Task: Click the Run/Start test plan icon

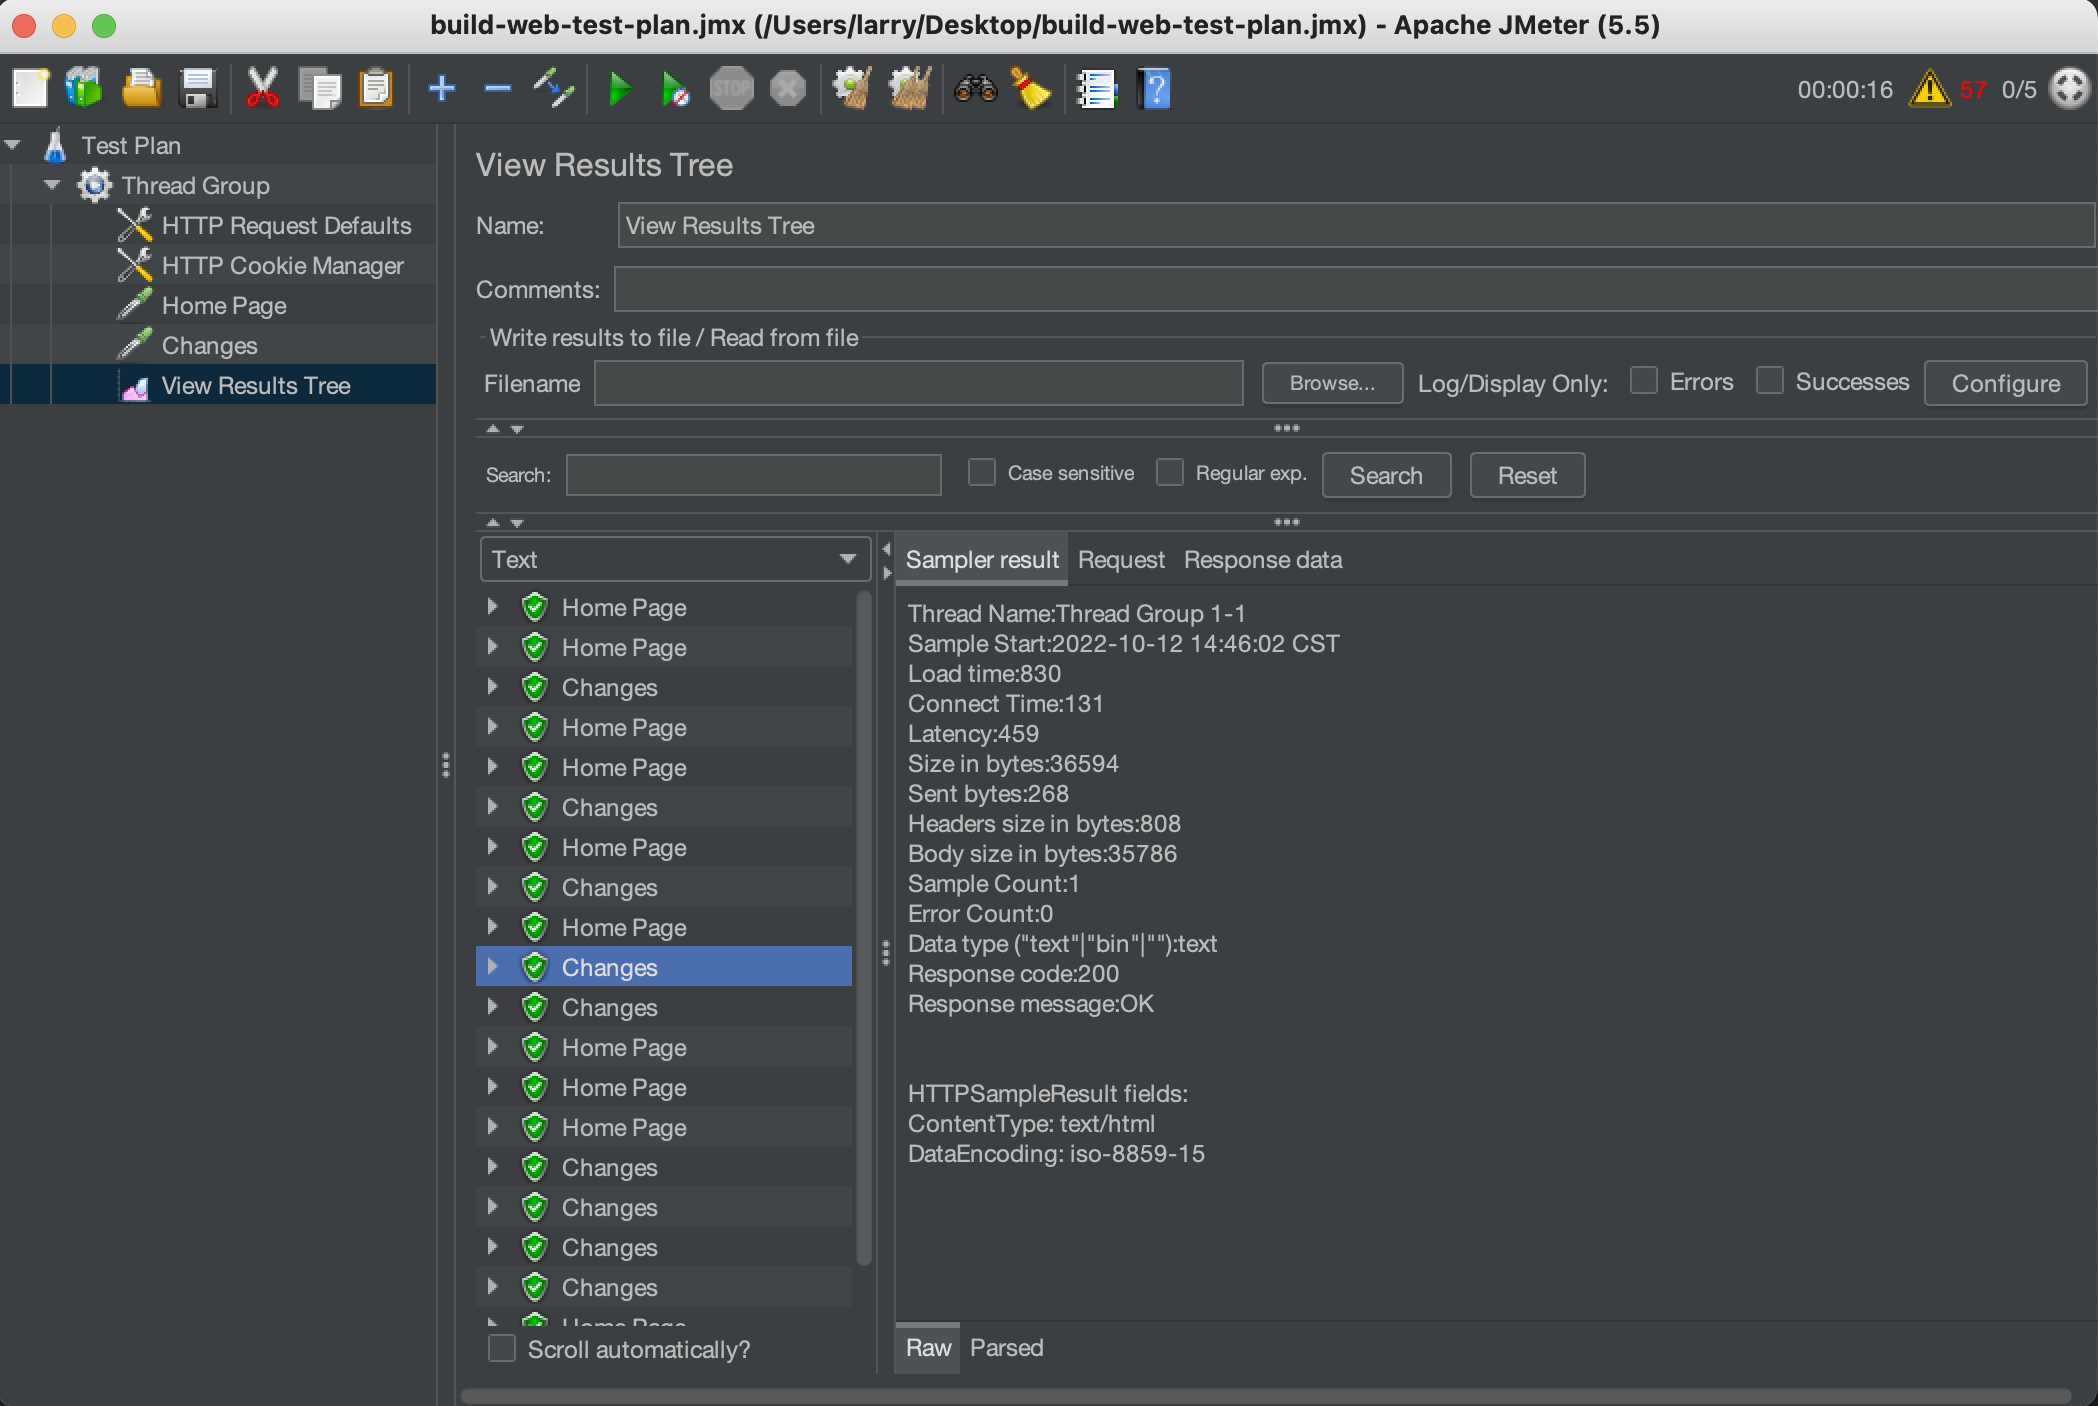Action: [x=618, y=89]
